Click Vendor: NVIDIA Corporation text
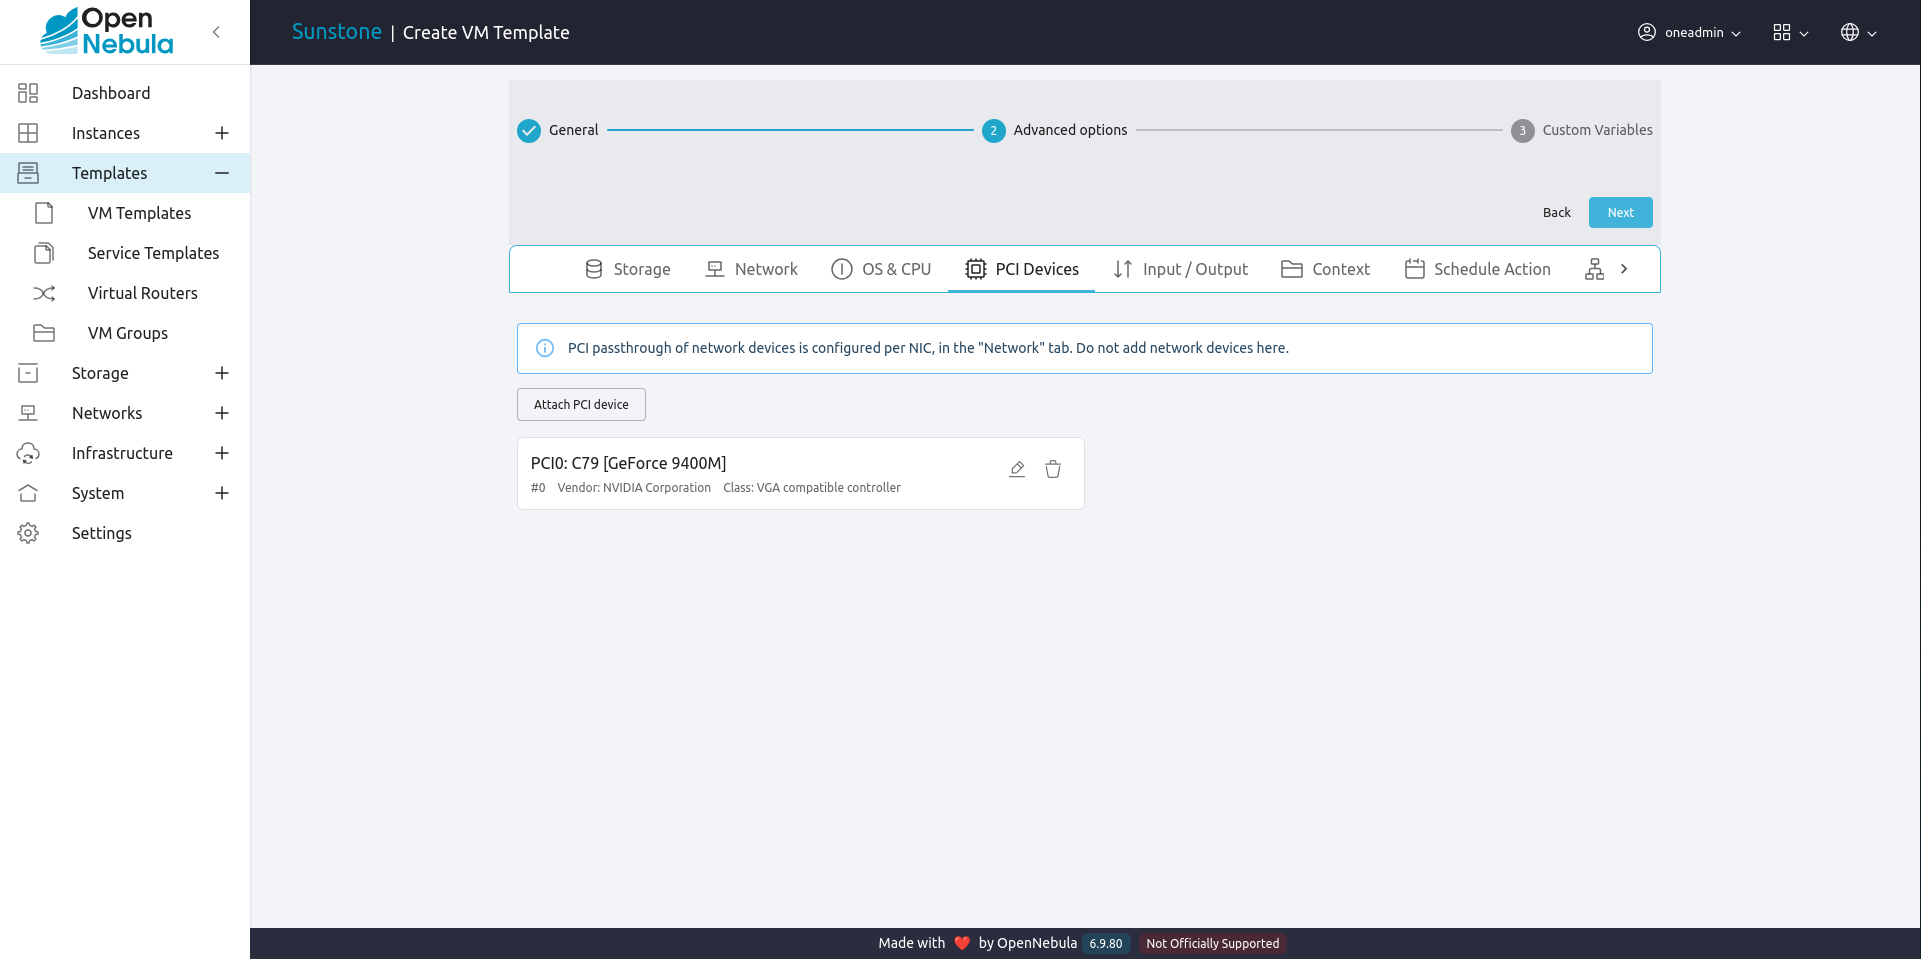 tap(634, 488)
